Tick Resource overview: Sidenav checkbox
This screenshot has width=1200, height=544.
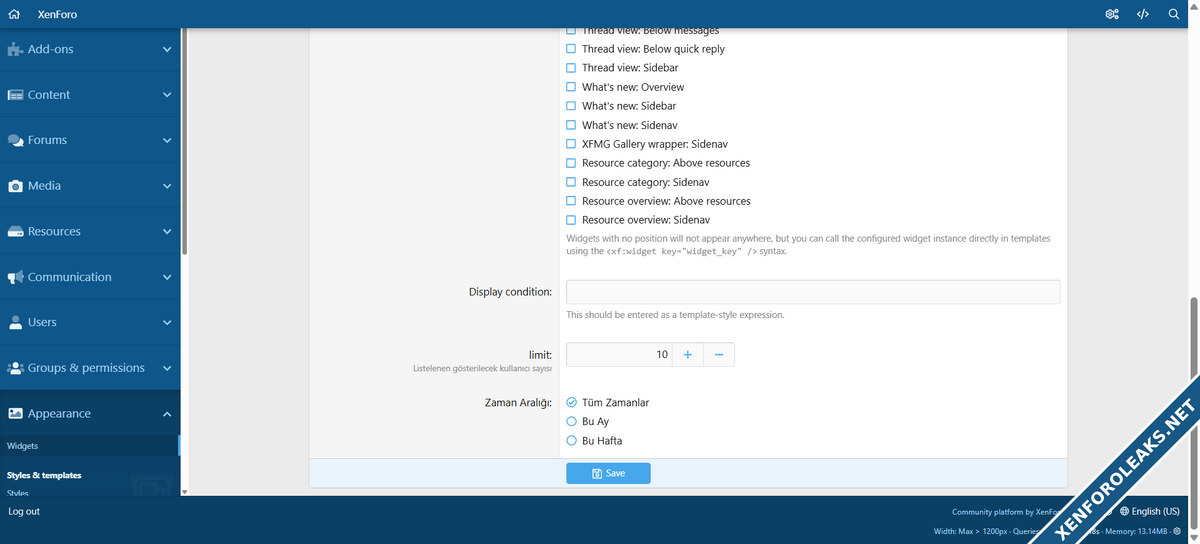571,220
